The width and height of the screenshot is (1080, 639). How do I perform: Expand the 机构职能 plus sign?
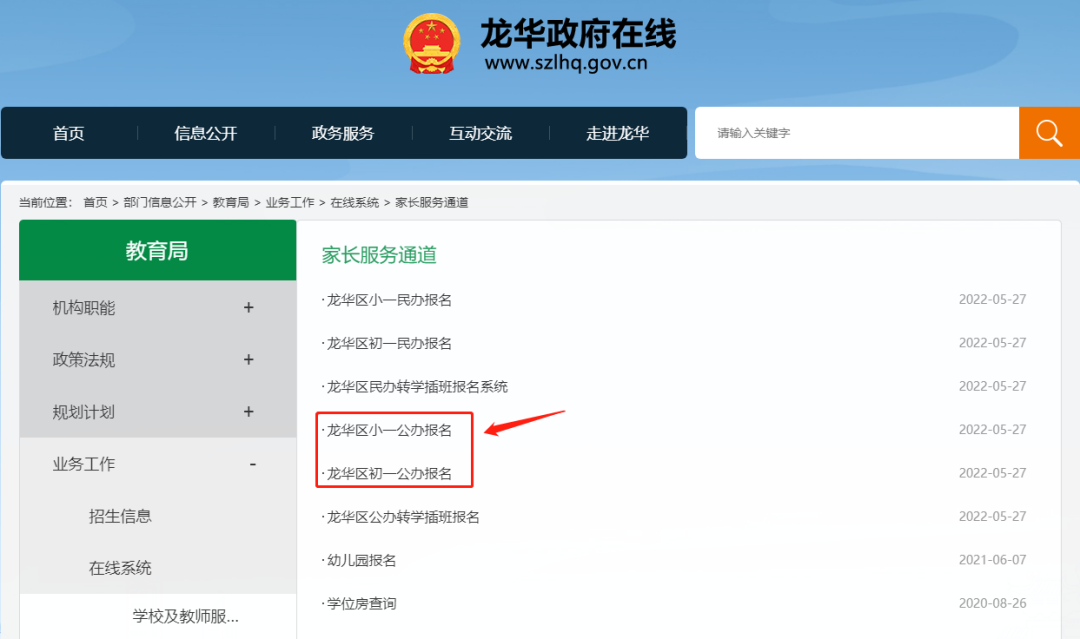(249, 307)
